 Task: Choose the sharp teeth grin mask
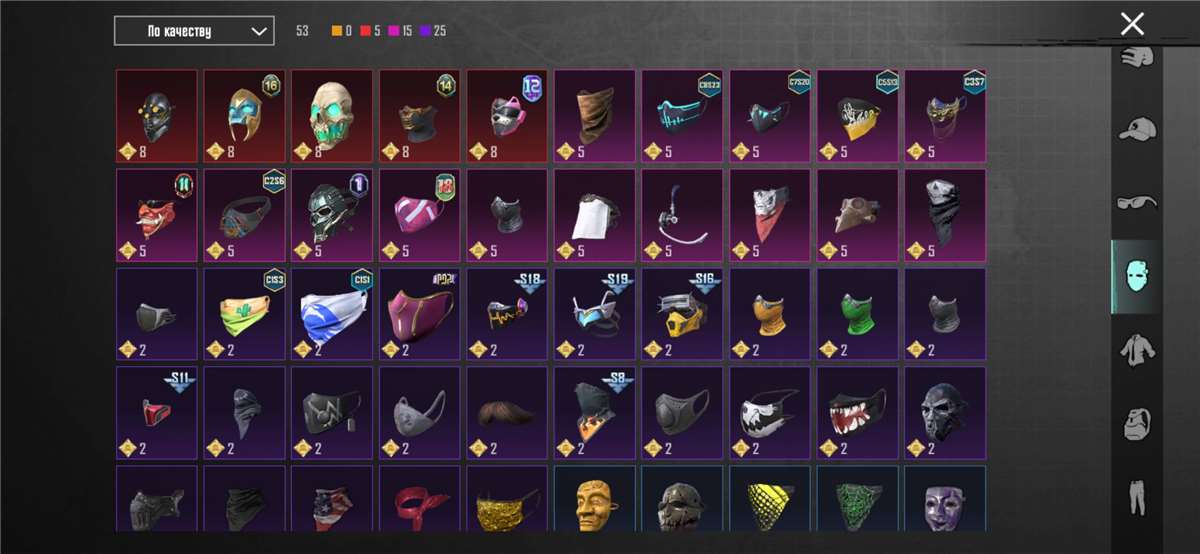[x=858, y=412]
